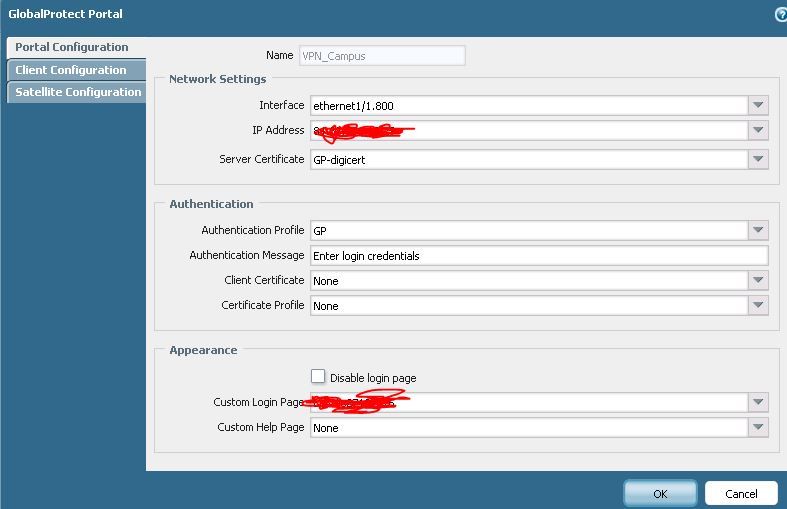Image resolution: width=787 pixels, height=509 pixels.
Task: Click the Interface field showing ethernet1/1.800
Action: coord(528,105)
